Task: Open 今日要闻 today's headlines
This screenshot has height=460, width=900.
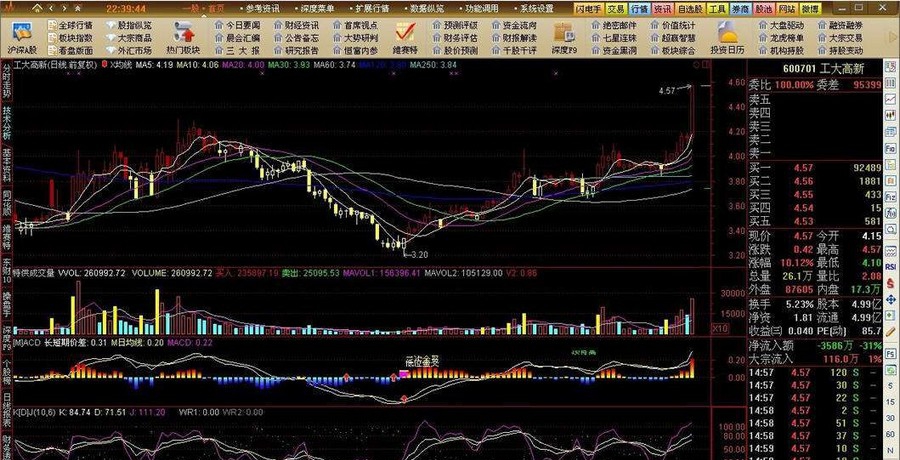Action: (x=237, y=26)
